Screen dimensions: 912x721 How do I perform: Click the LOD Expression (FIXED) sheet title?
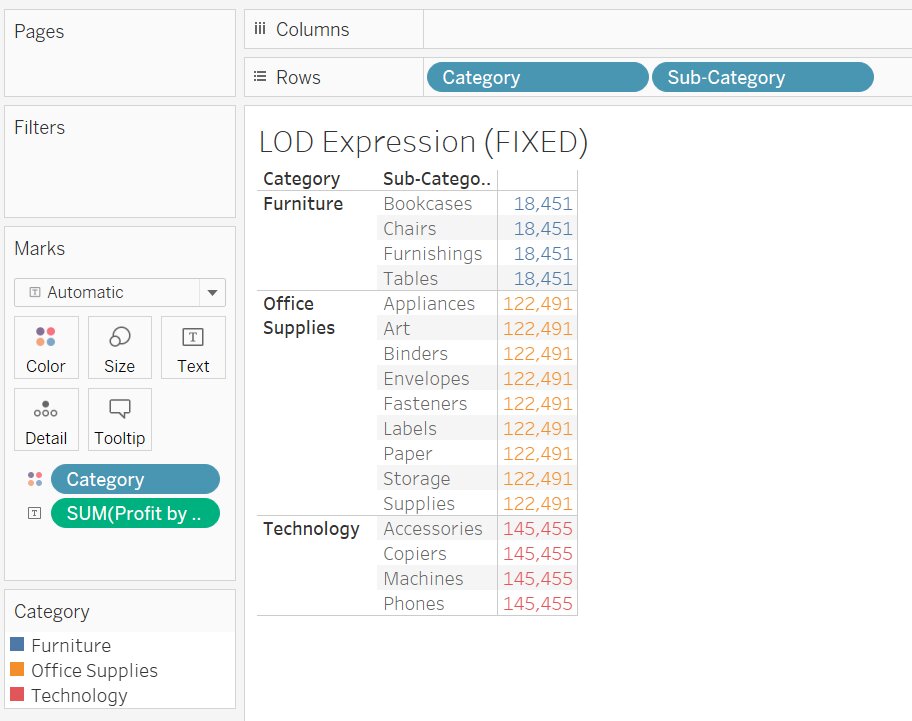coord(421,141)
